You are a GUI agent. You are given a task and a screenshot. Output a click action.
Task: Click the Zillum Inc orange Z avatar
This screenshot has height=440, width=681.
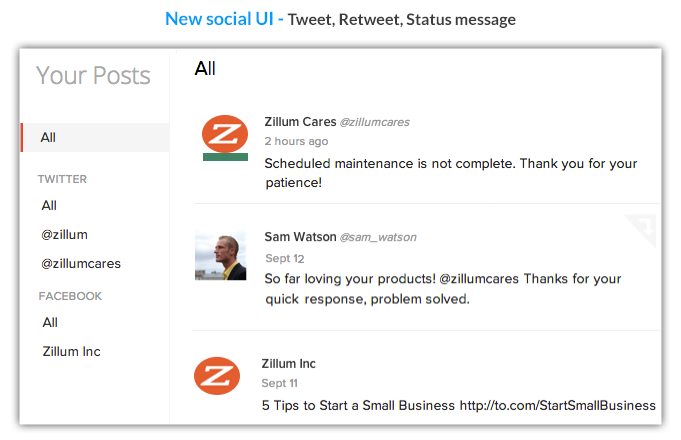(x=217, y=376)
